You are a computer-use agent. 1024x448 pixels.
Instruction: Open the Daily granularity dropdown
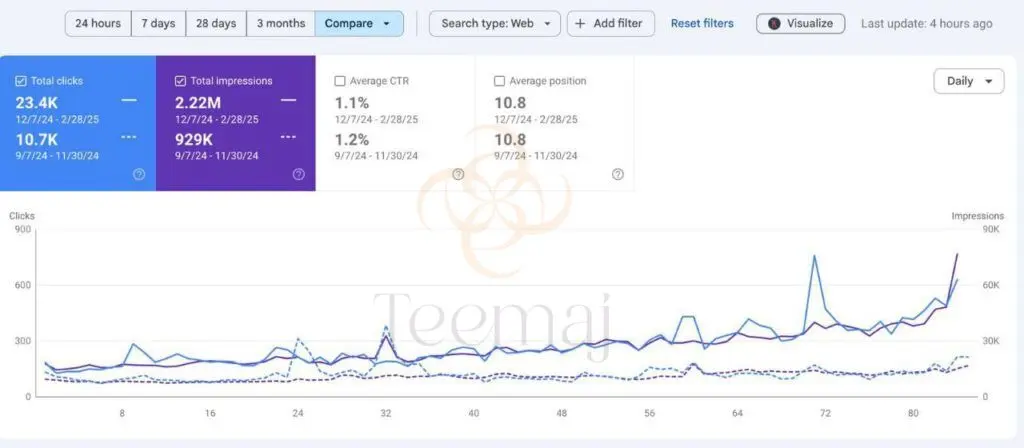[967, 81]
